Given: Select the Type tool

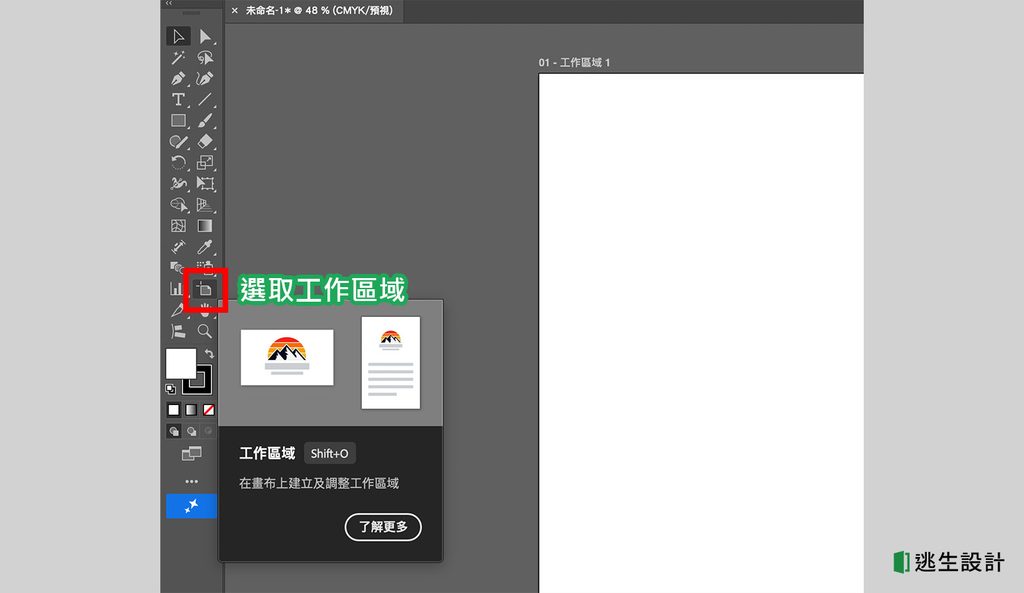Looking at the screenshot, I should pos(178,99).
